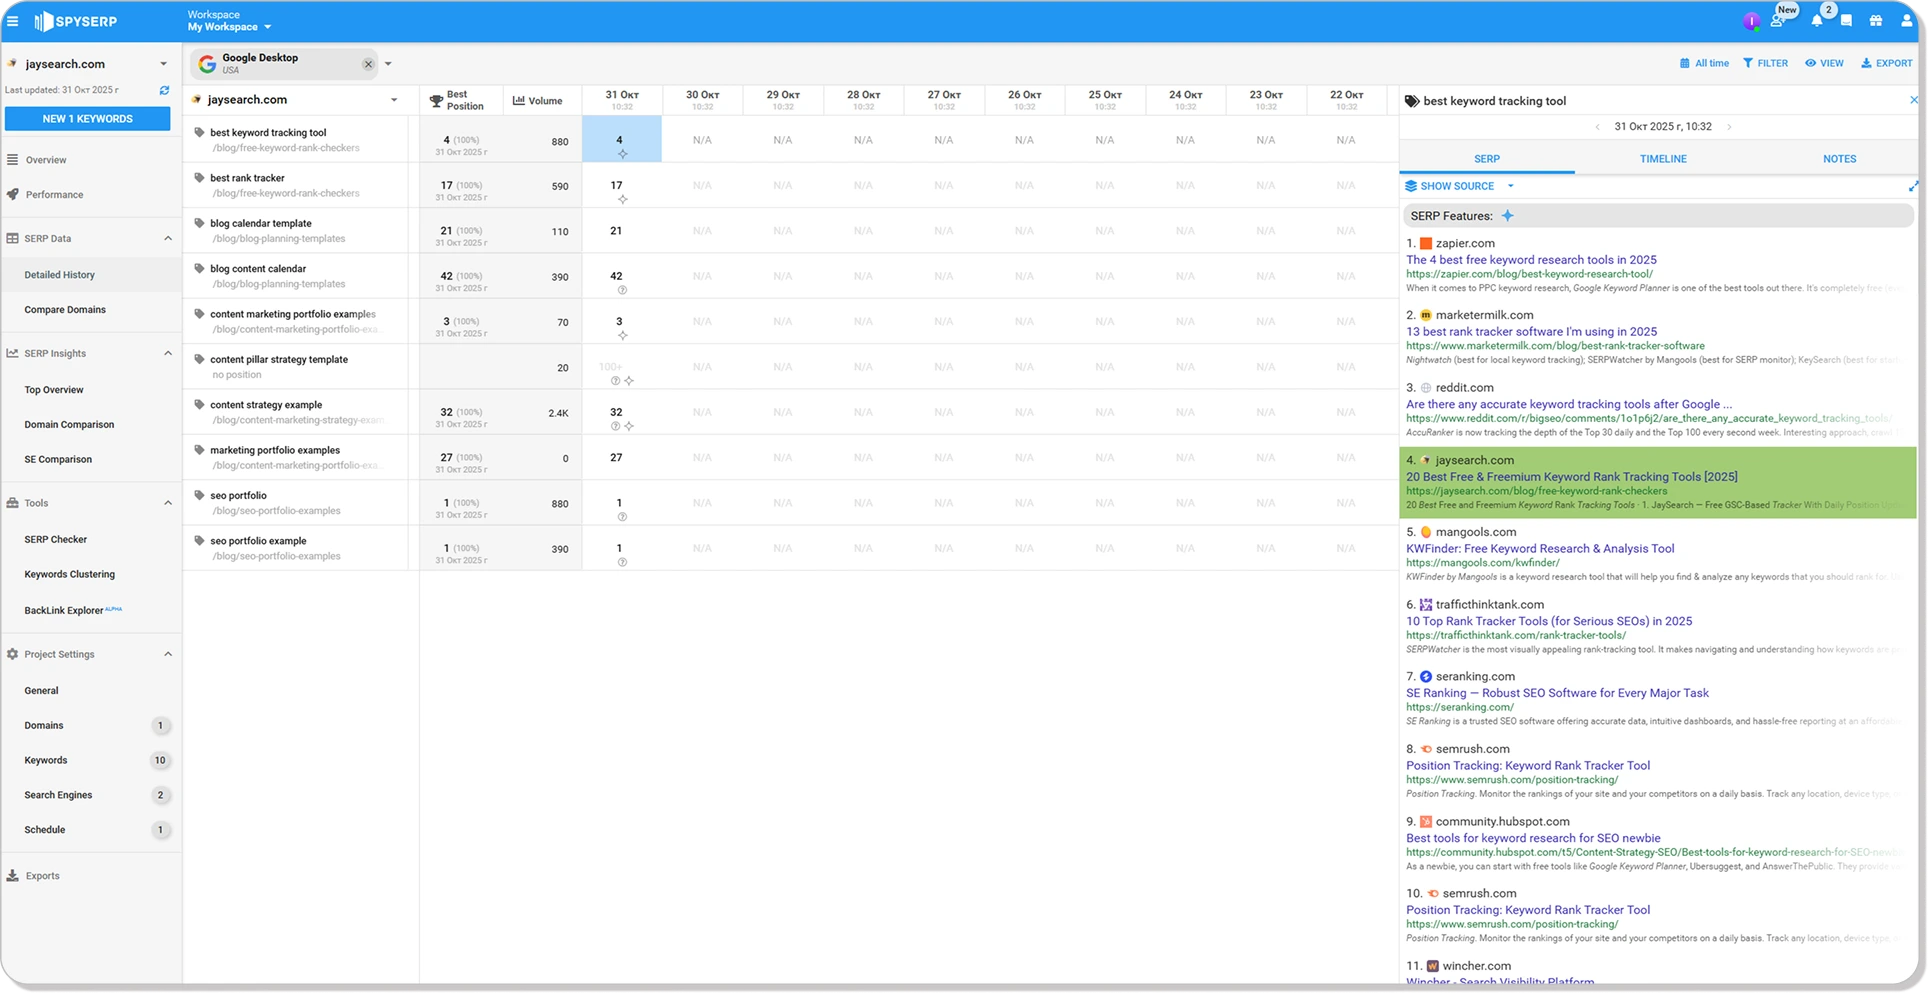The width and height of the screenshot is (1928, 993).
Task: Click the SERP Features sparkle icon
Action: click(x=1508, y=216)
